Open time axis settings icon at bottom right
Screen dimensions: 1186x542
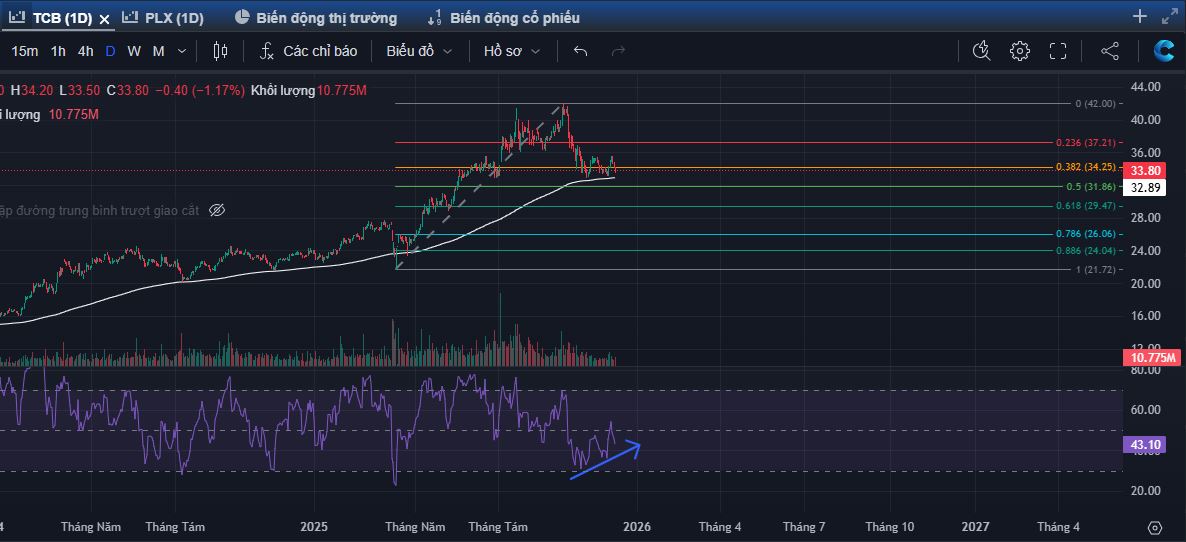[x=1154, y=527]
